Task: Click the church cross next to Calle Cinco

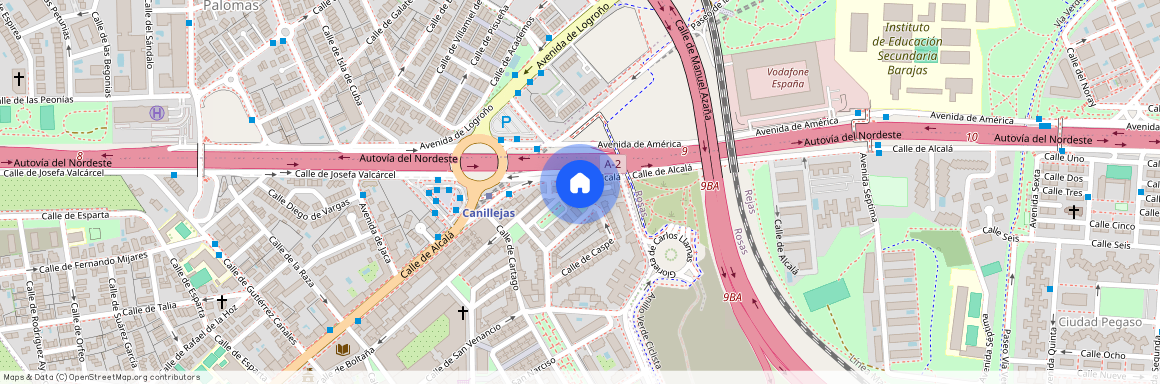Action: [1073, 212]
